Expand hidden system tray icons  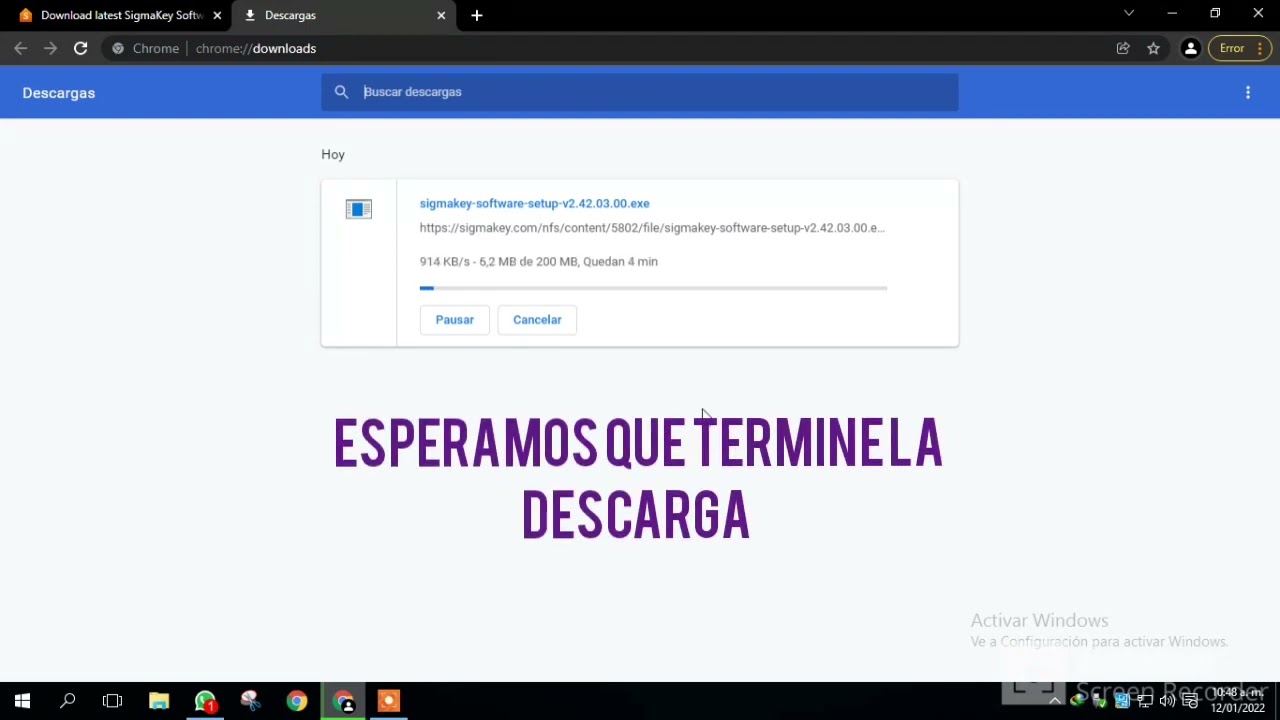(x=1055, y=700)
